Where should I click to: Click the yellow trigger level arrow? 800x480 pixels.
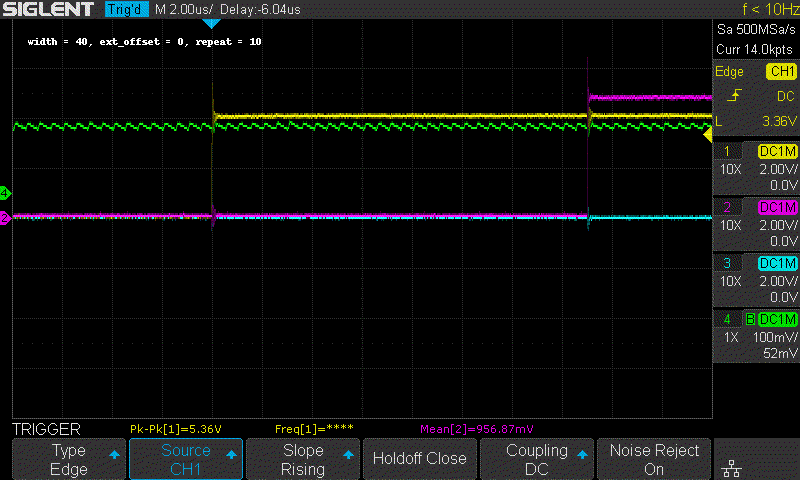pos(708,135)
